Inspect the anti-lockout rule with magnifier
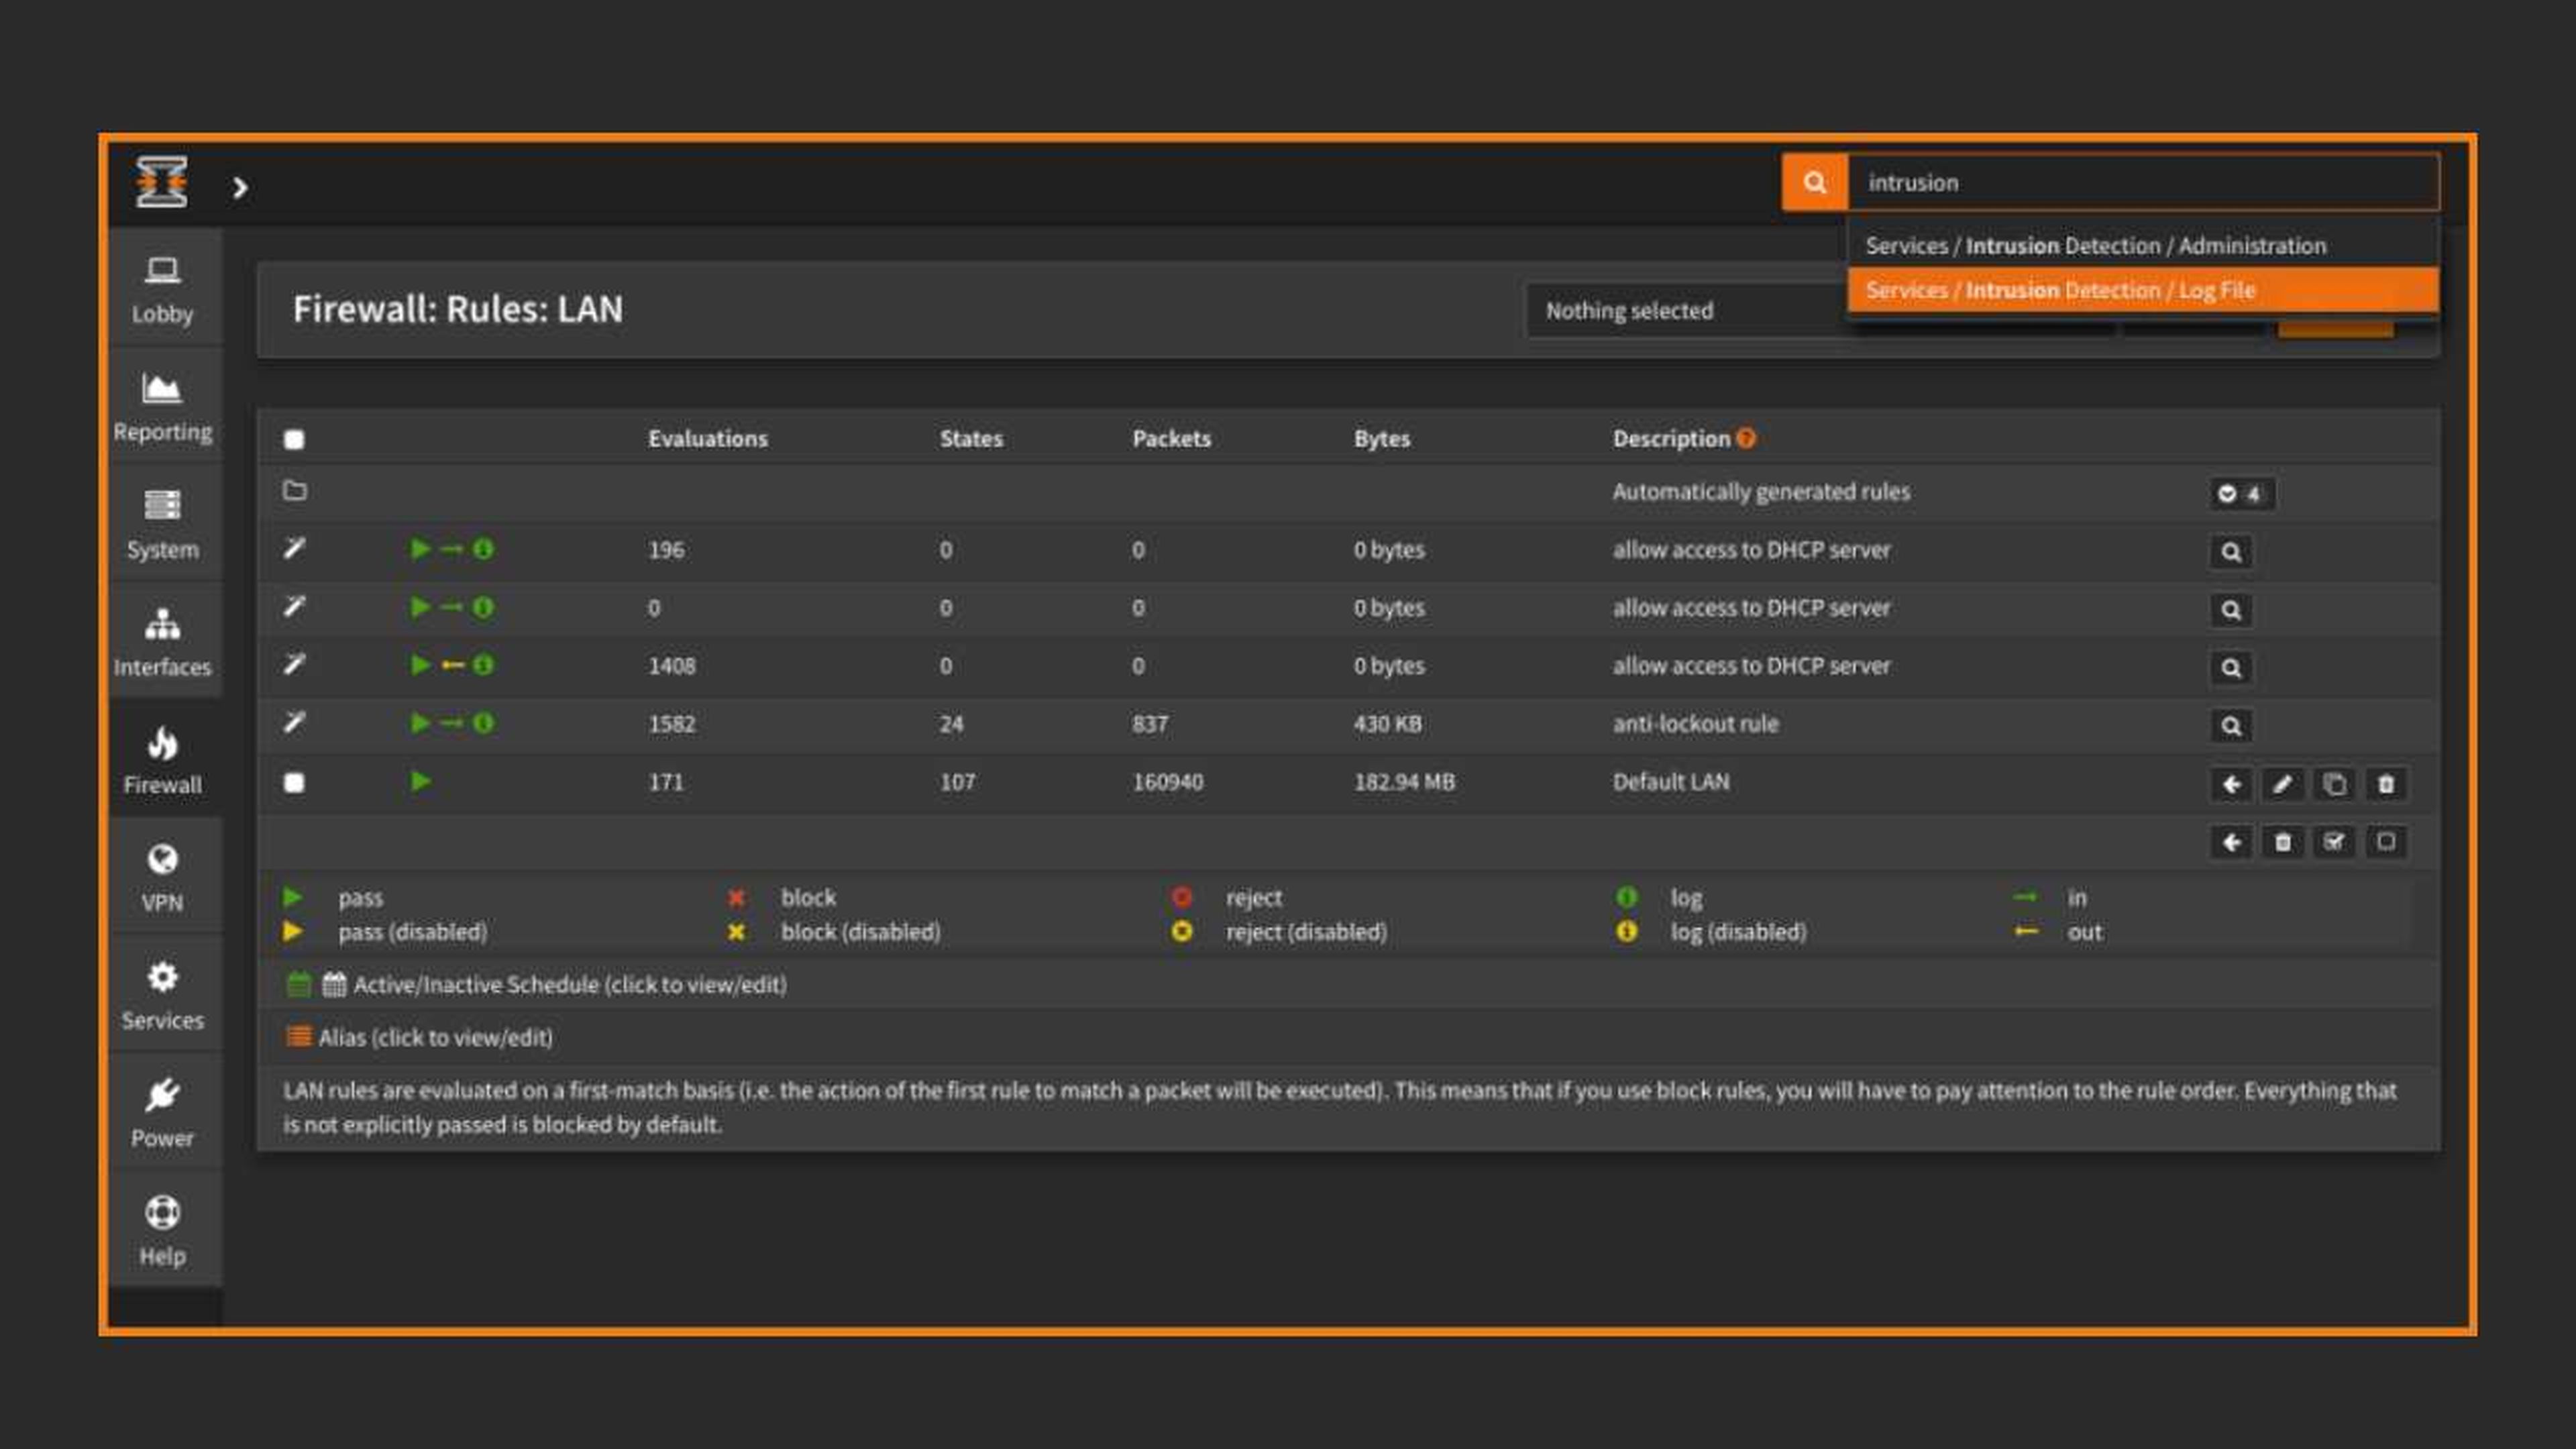This screenshot has height=1449, width=2576. 2231,725
